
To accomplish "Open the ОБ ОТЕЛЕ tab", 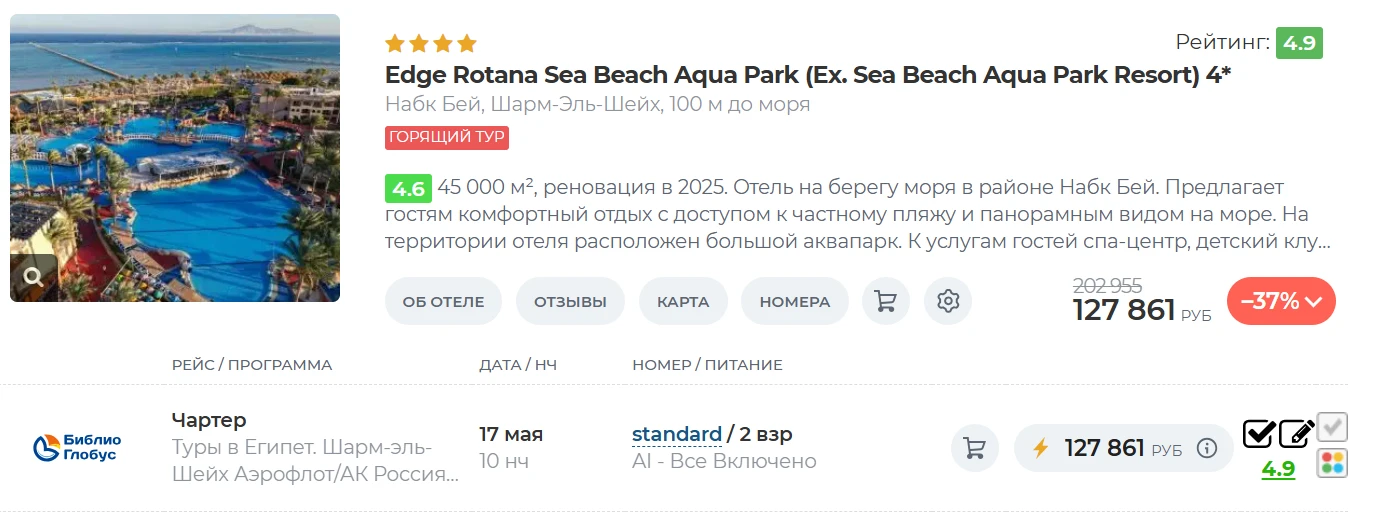I will (443, 301).
